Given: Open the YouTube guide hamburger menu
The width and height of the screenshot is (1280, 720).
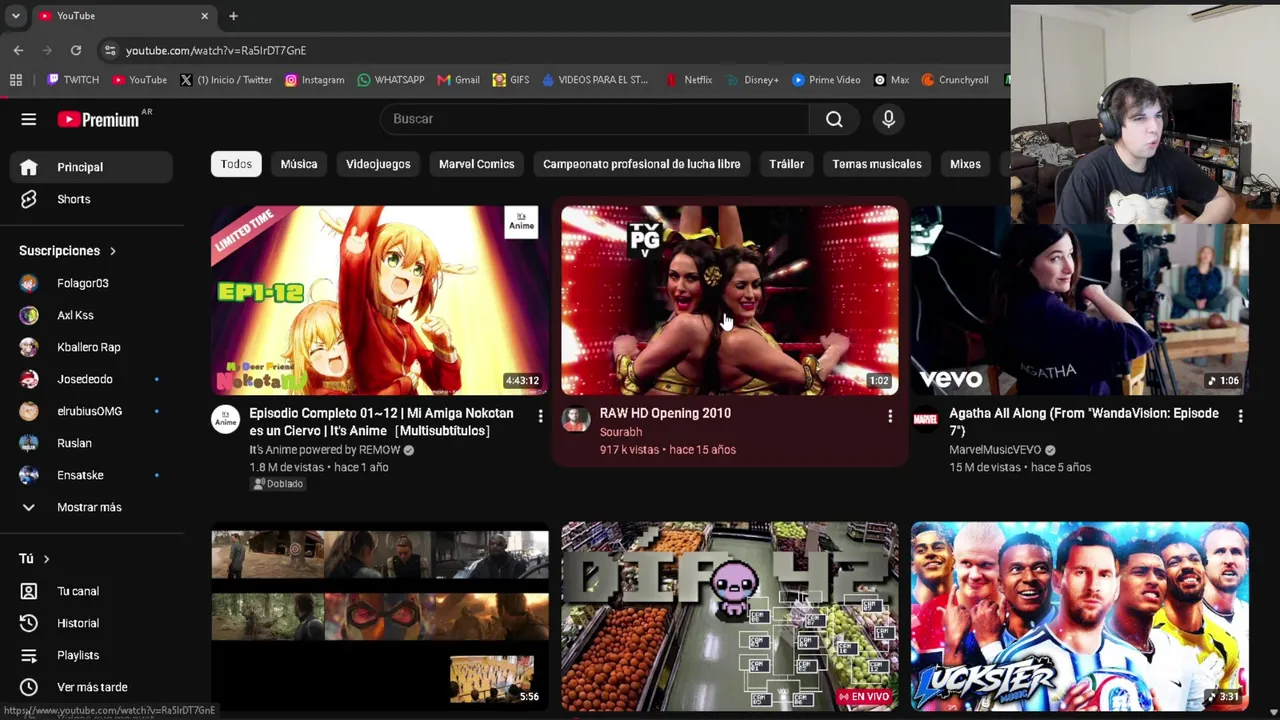Looking at the screenshot, I should (x=29, y=119).
